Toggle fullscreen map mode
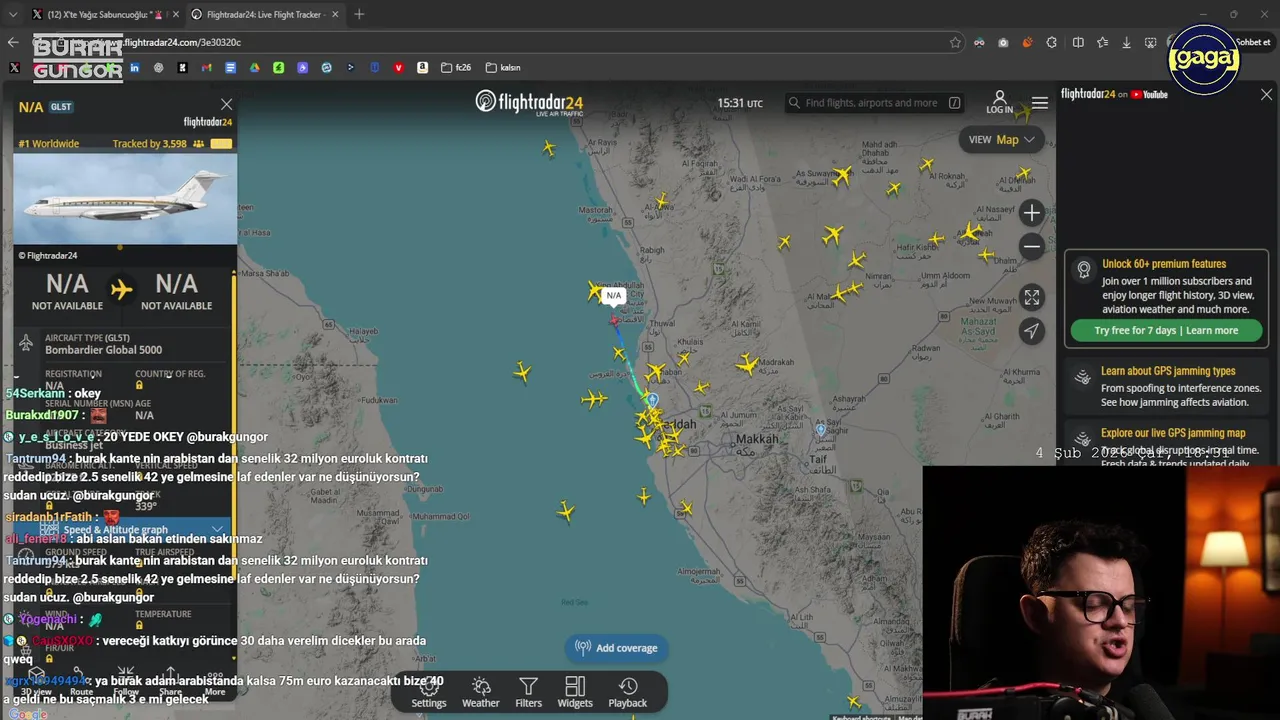The width and height of the screenshot is (1280, 720). click(x=1032, y=297)
